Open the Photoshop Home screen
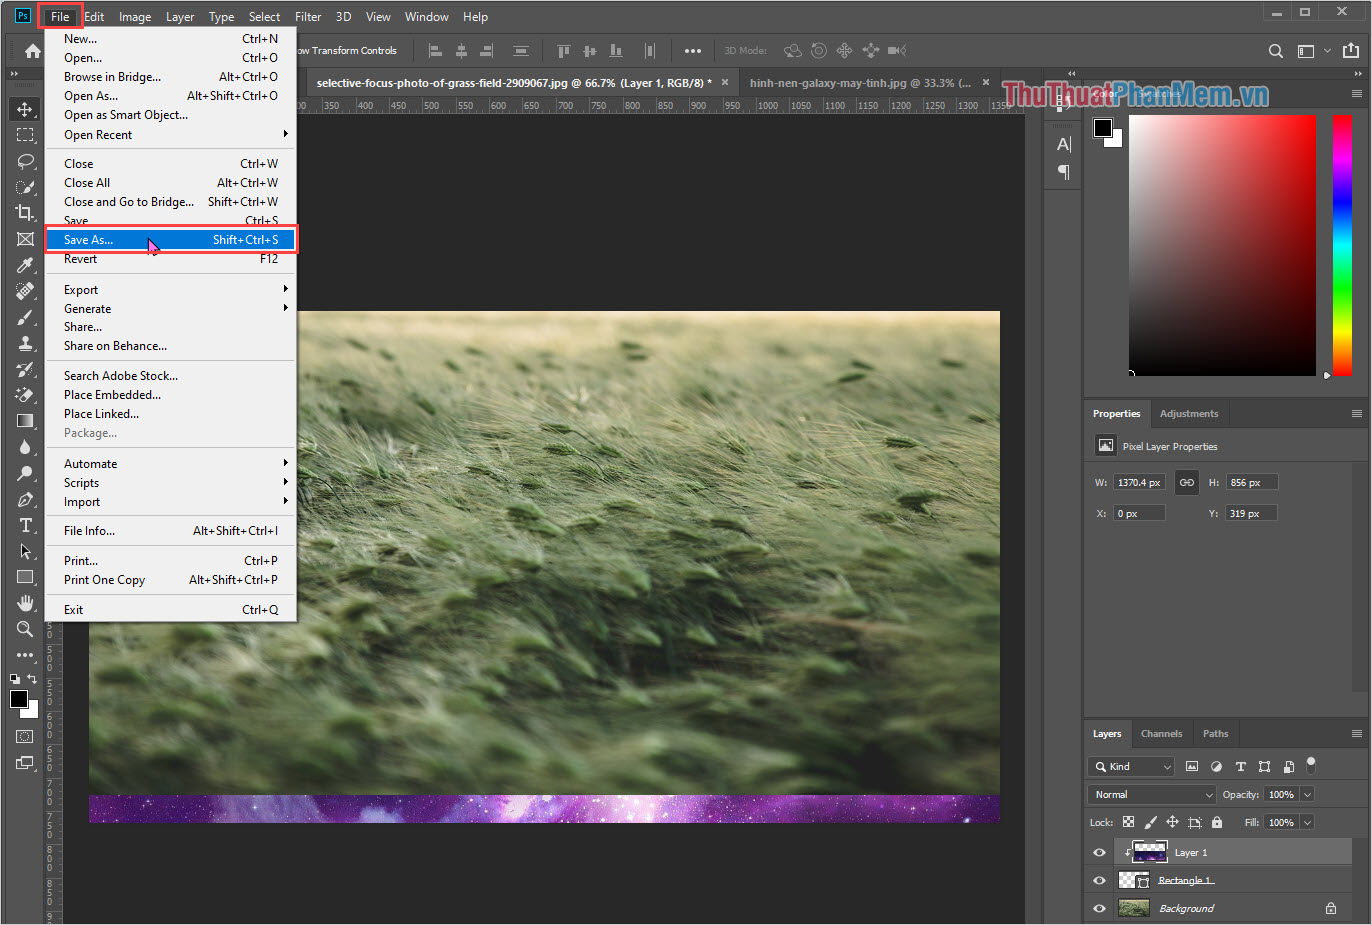Screen dimensions: 1372x925 click(33, 50)
